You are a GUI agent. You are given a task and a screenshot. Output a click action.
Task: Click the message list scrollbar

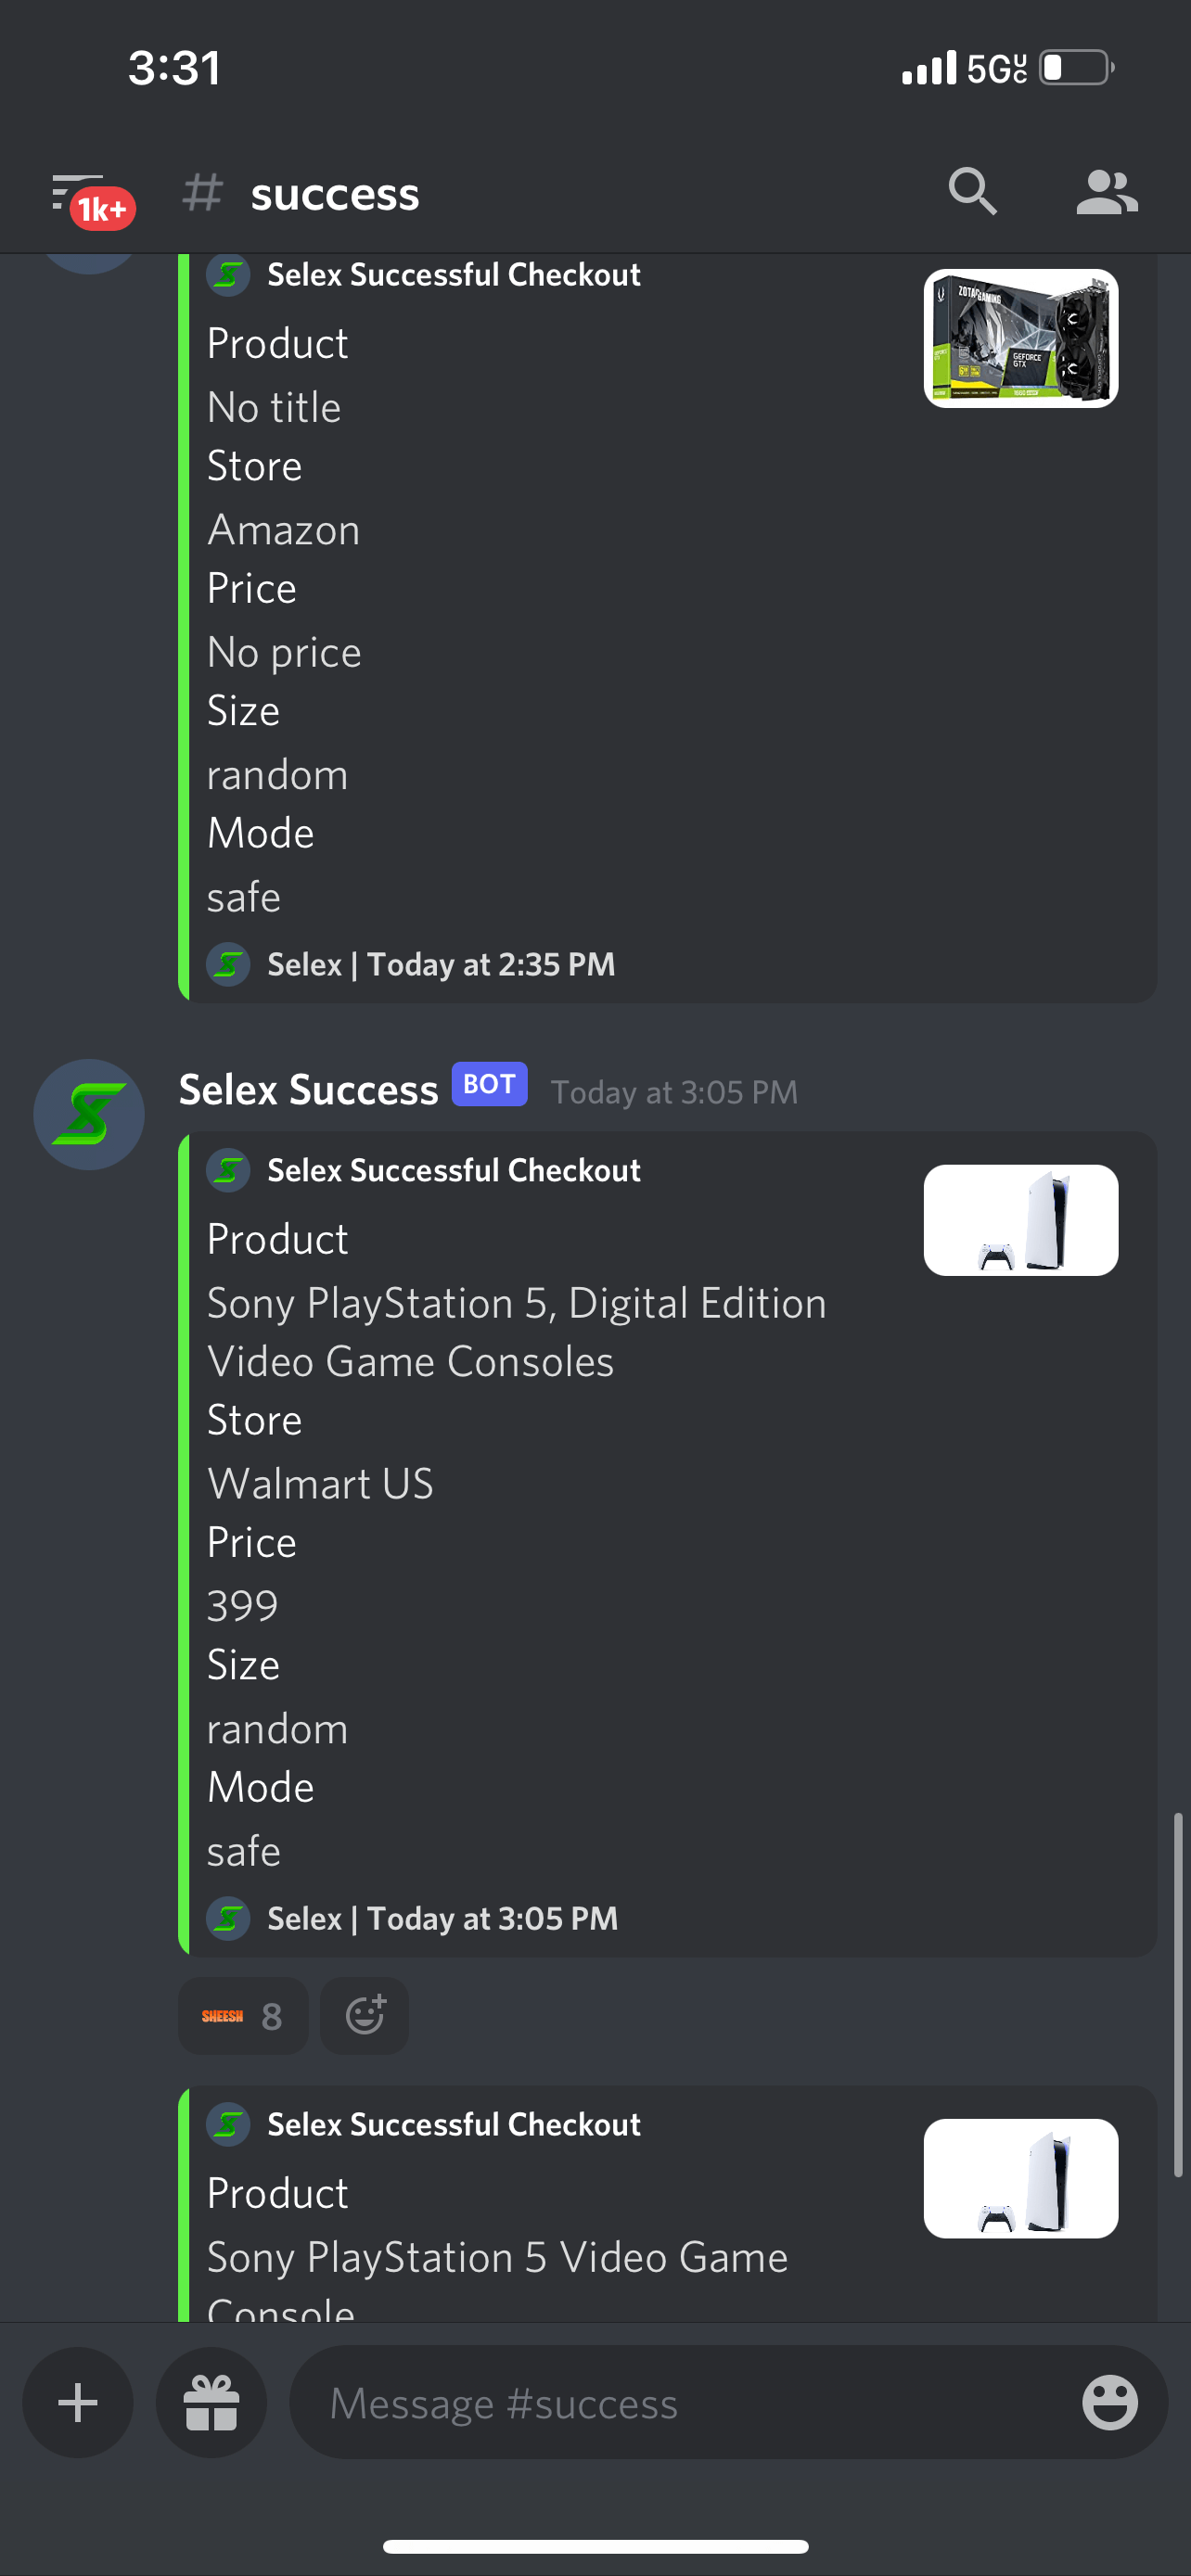tap(1178, 1994)
